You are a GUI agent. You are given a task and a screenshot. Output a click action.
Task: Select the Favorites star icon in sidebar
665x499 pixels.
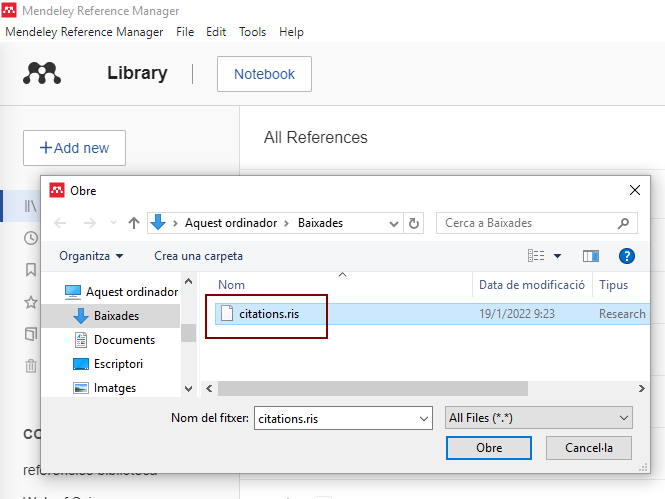31,302
